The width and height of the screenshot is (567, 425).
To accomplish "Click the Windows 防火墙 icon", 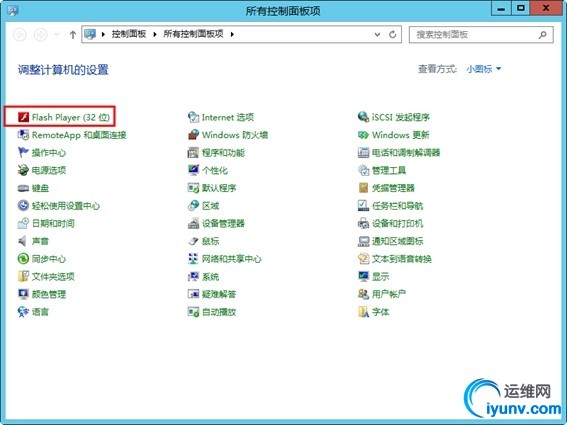I will [x=193, y=135].
